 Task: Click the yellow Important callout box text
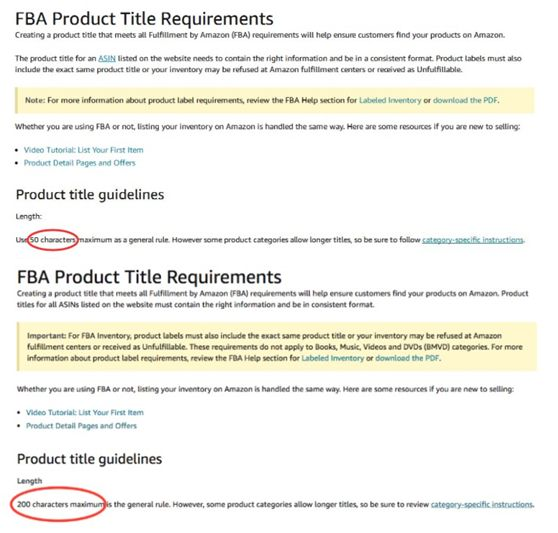(277, 347)
